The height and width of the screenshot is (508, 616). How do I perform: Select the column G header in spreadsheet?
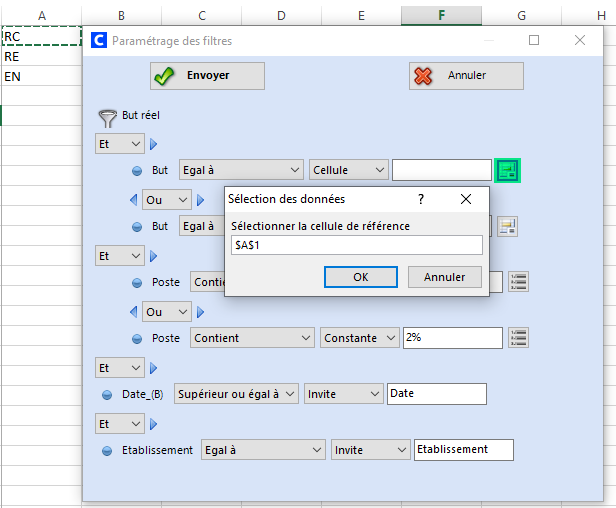(522, 15)
